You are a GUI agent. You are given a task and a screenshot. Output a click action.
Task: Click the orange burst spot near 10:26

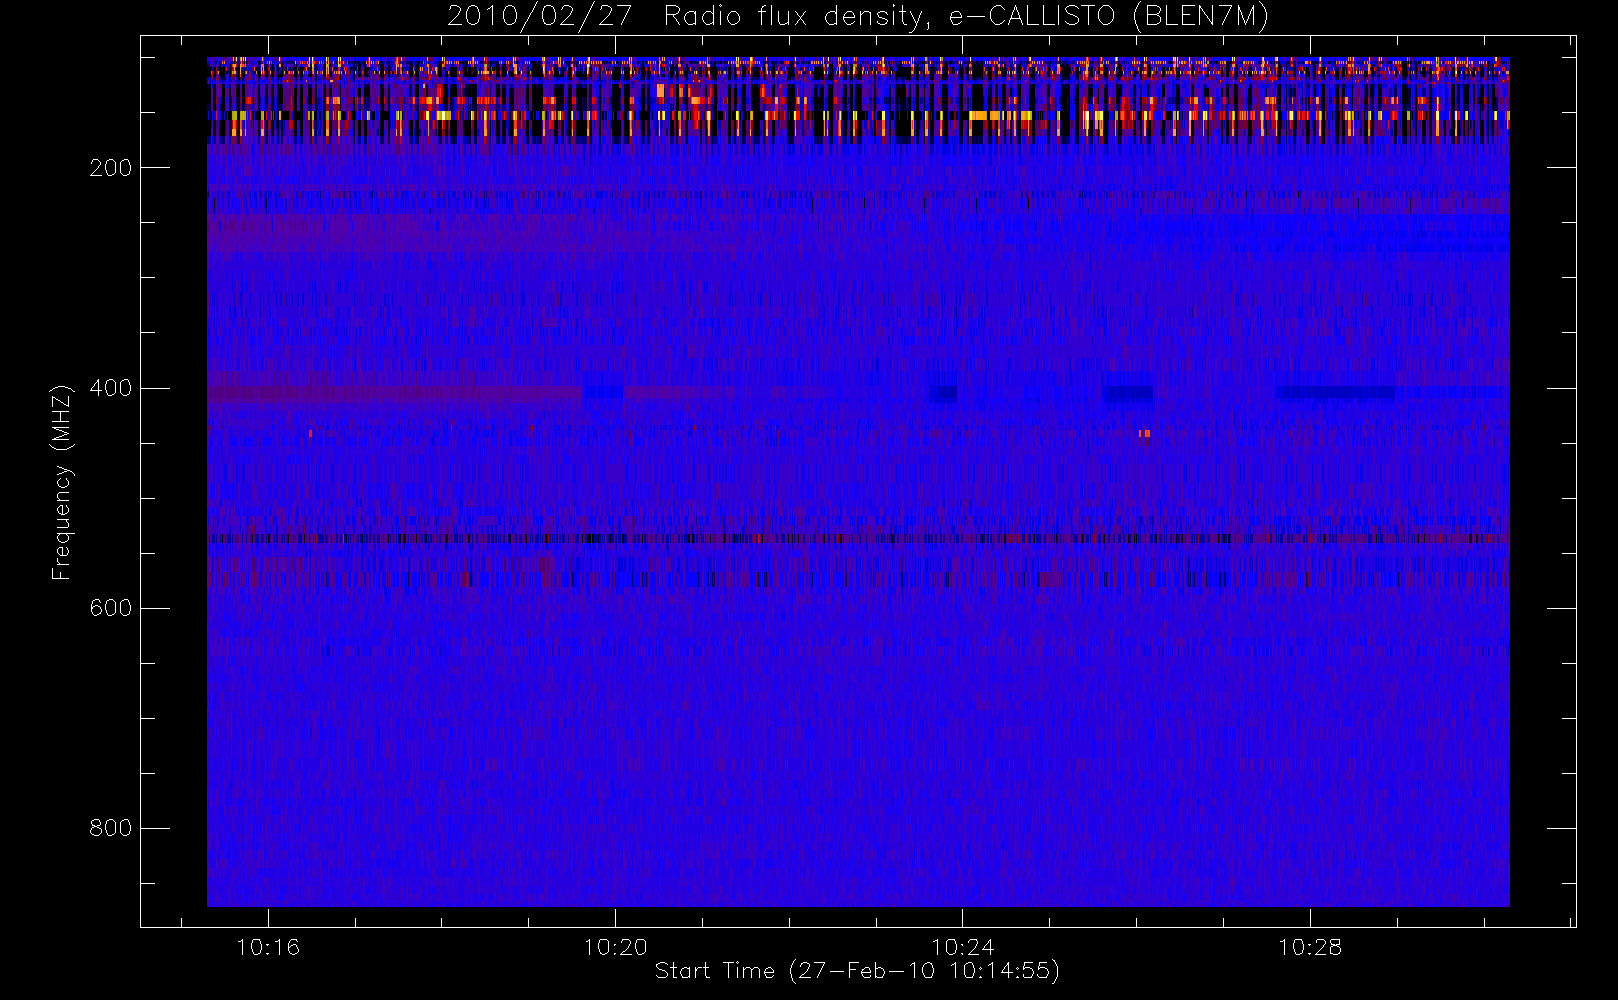[1144, 434]
